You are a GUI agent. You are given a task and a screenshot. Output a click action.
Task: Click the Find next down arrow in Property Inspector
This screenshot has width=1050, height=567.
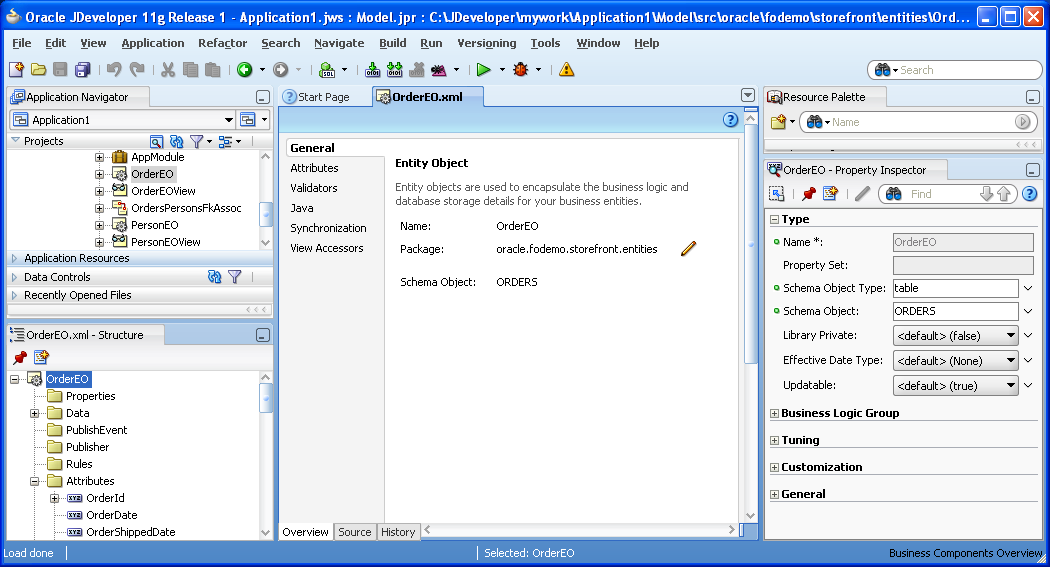point(986,194)
